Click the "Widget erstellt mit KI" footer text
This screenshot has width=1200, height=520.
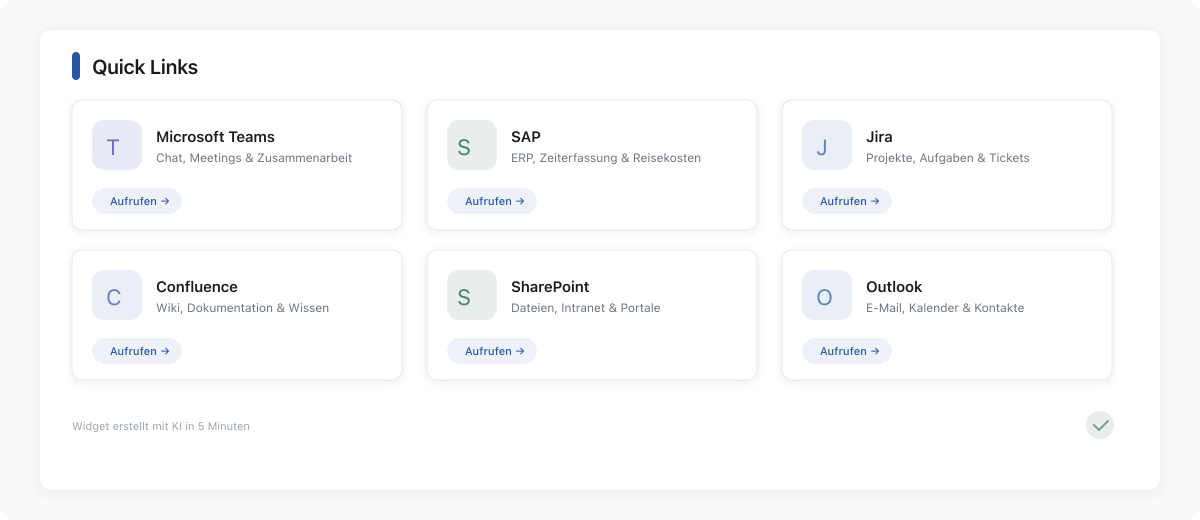pyautogui.click(x=161, y=426)
